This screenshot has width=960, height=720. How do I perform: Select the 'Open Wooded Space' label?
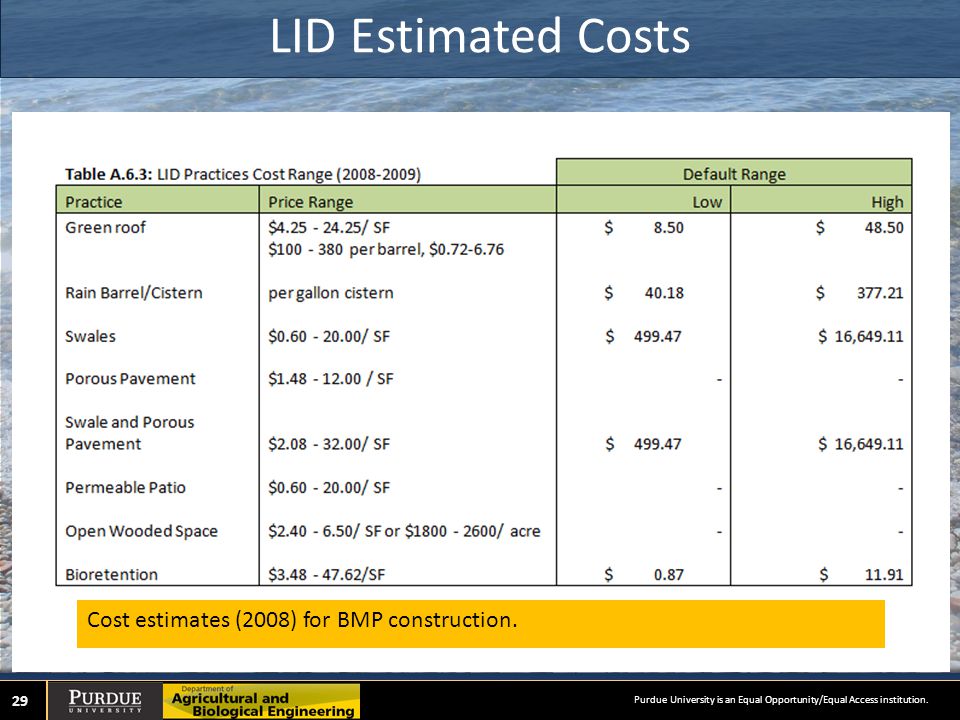[141, 531]
